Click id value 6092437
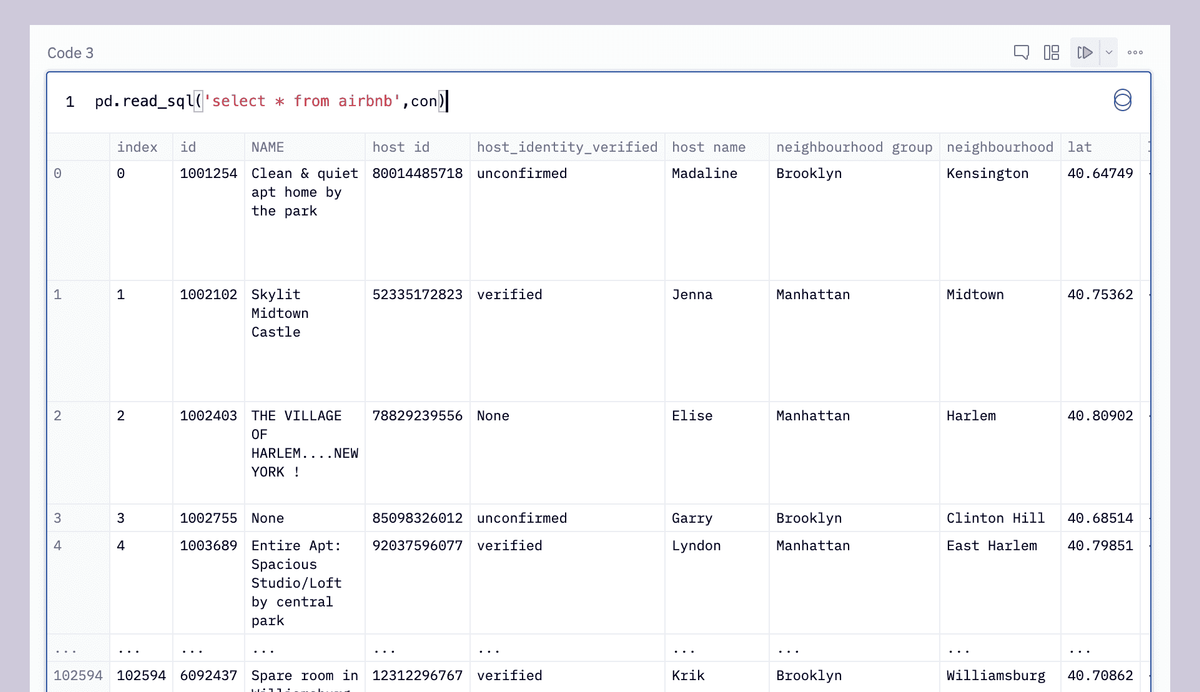This screenshot has height=692, width=1200. click(x=208, y=675)
